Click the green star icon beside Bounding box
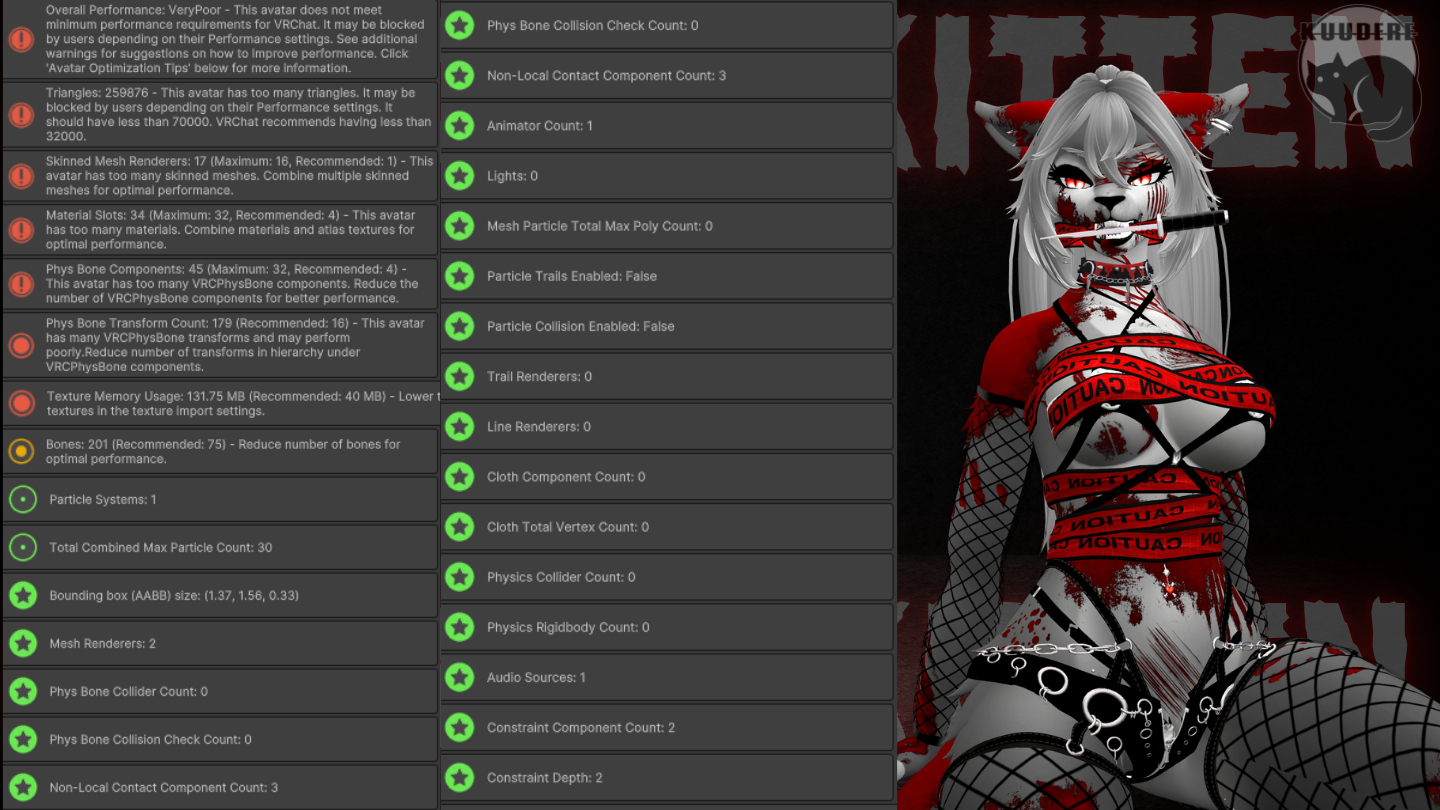 [23, 595]
